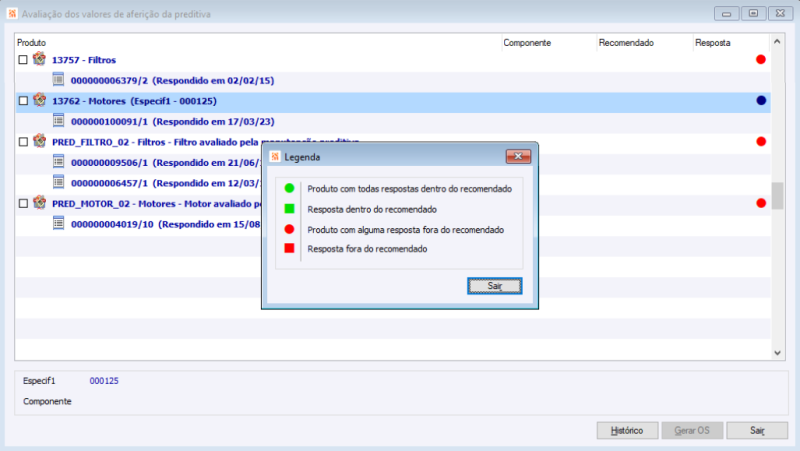Click red status dot on PRED_MOTOR_02 row

pos(761,203)
